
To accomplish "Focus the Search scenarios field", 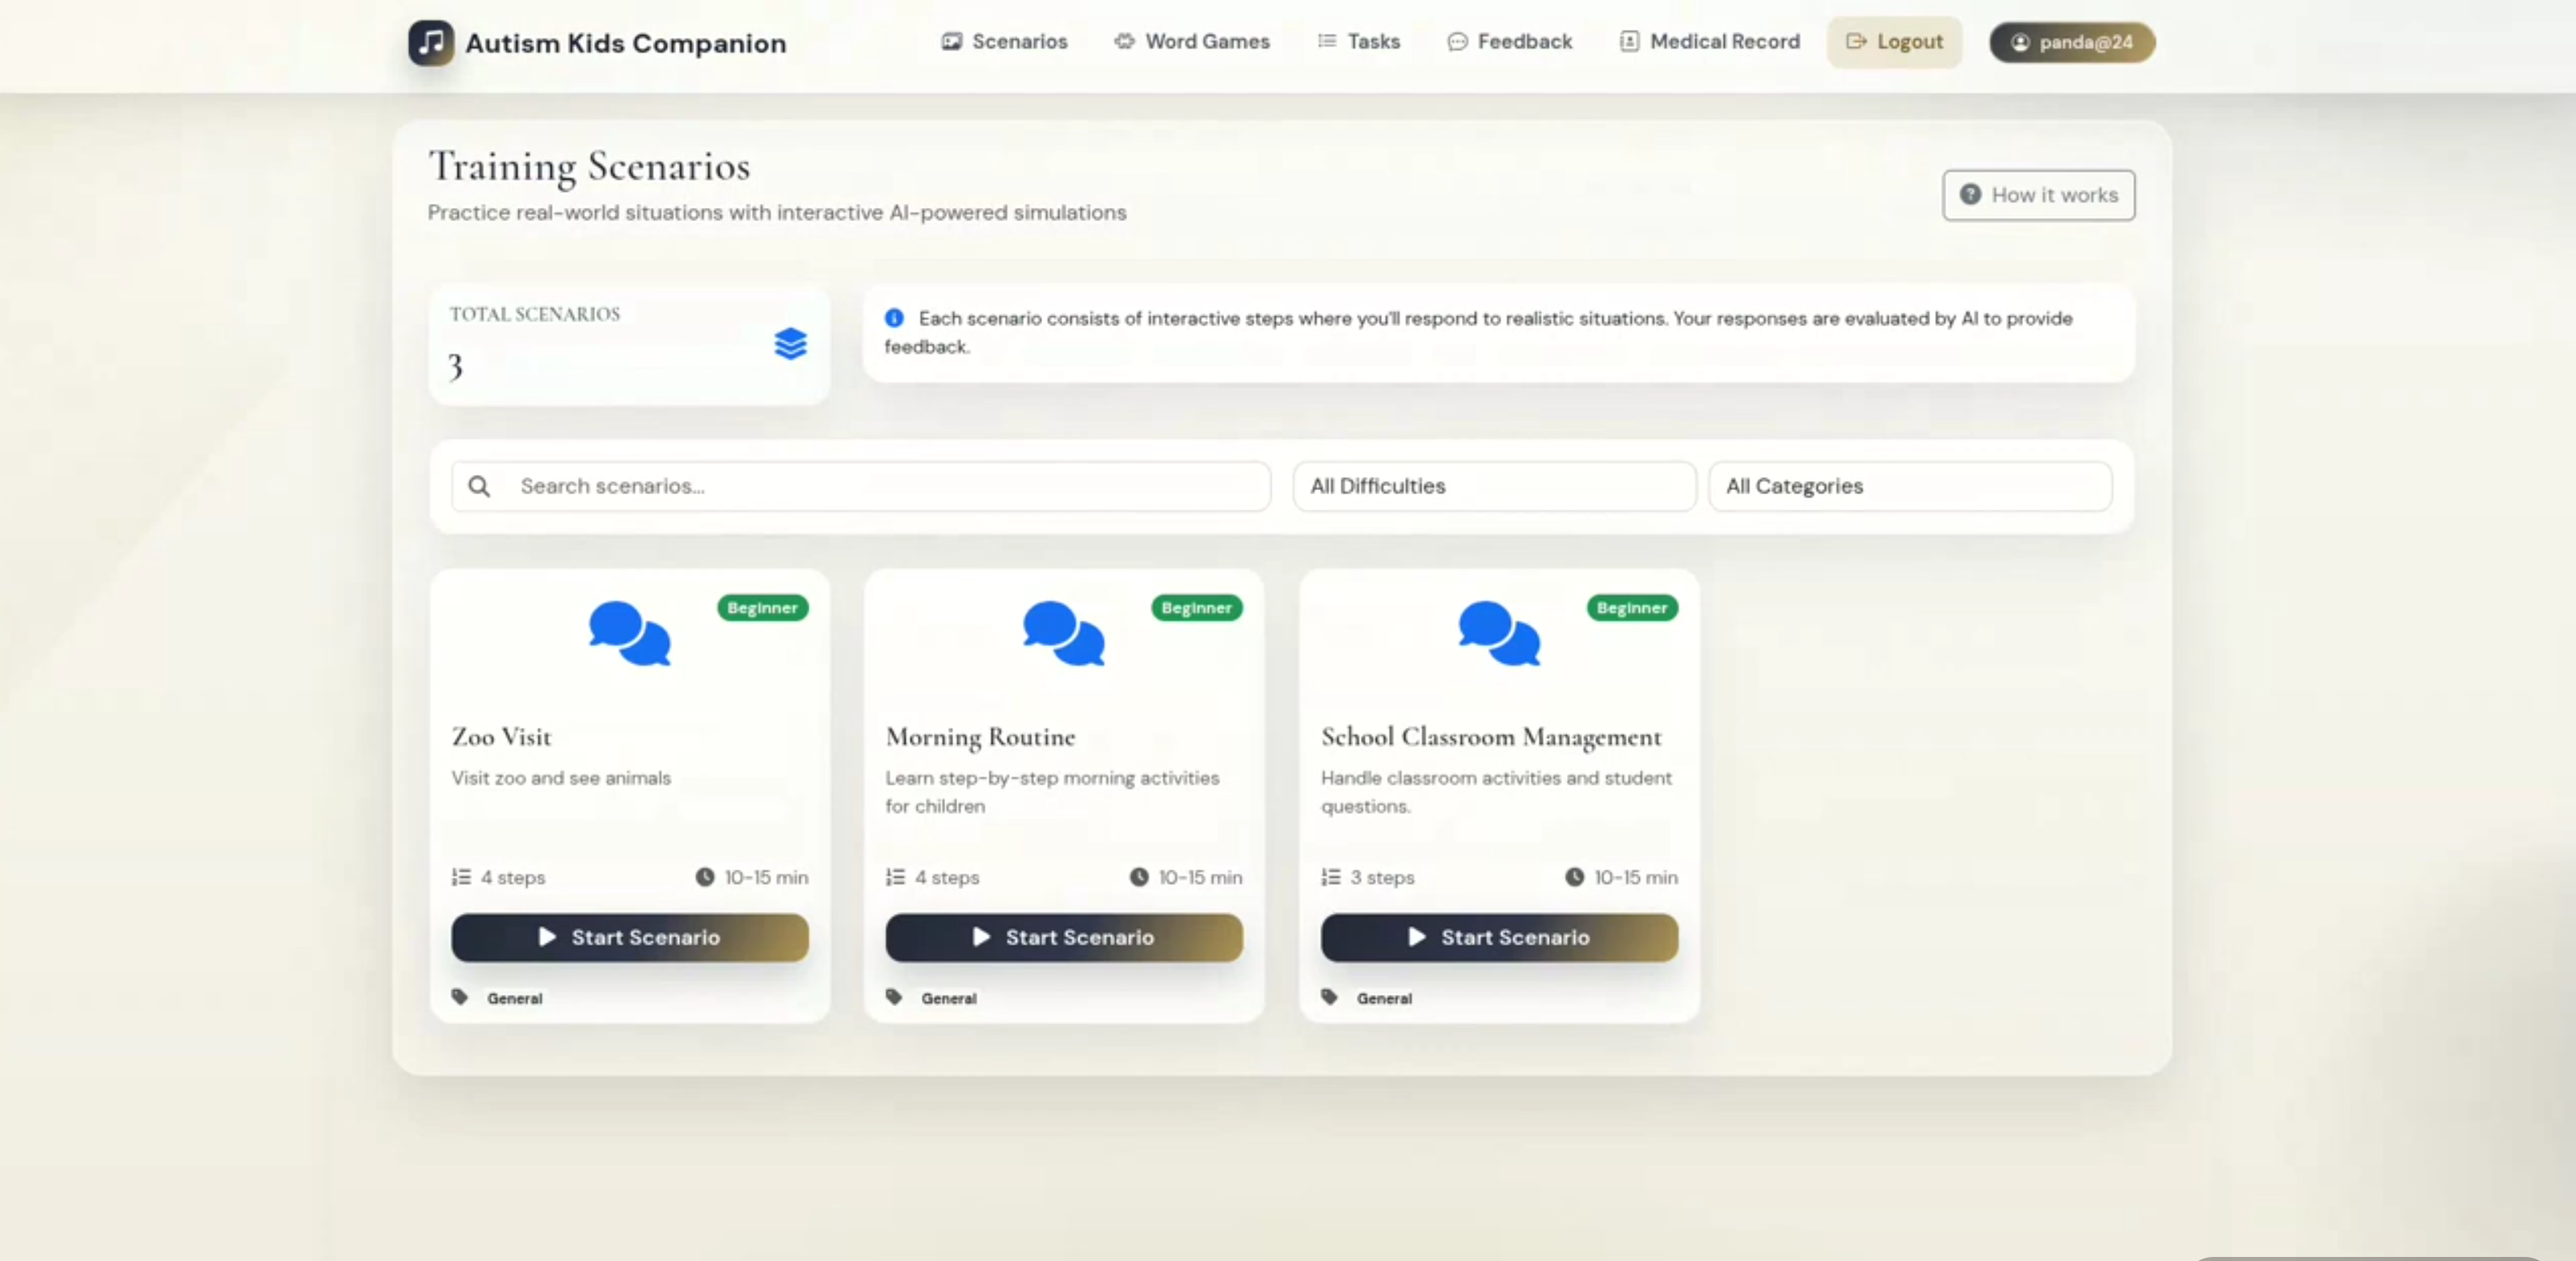I will pos(860,486).
